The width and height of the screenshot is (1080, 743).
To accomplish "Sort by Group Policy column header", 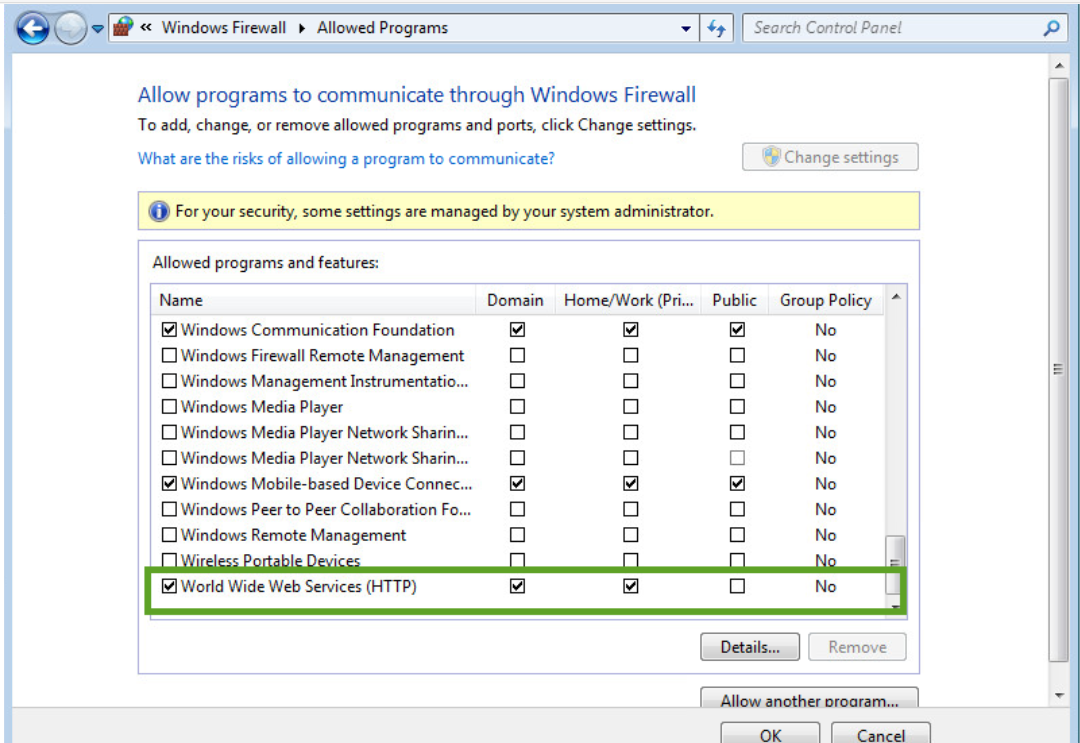I will tap(825, 300).
